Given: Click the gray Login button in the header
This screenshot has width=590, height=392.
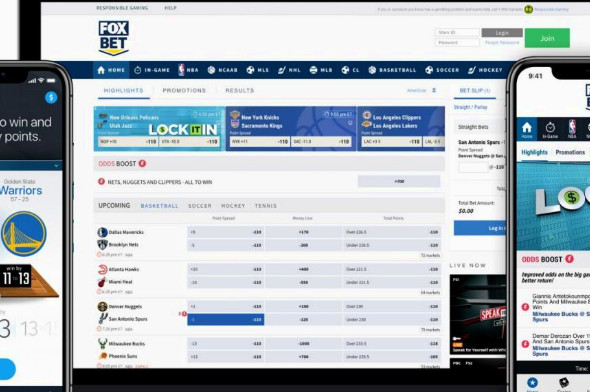Looking at the screenshot, I should tap(502, 33).
